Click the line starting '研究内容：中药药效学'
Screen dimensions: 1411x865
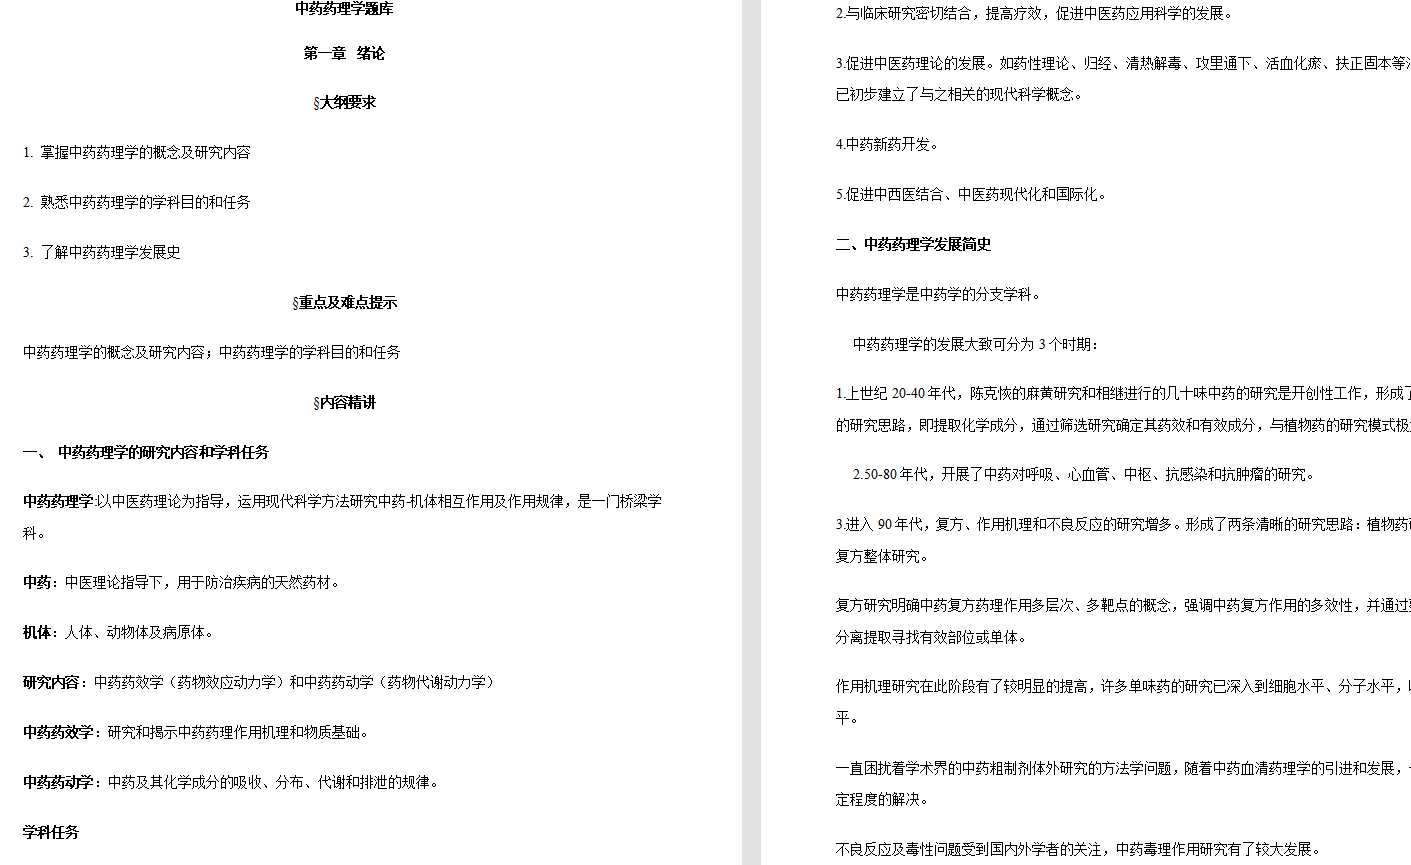(x=259, y=683)
